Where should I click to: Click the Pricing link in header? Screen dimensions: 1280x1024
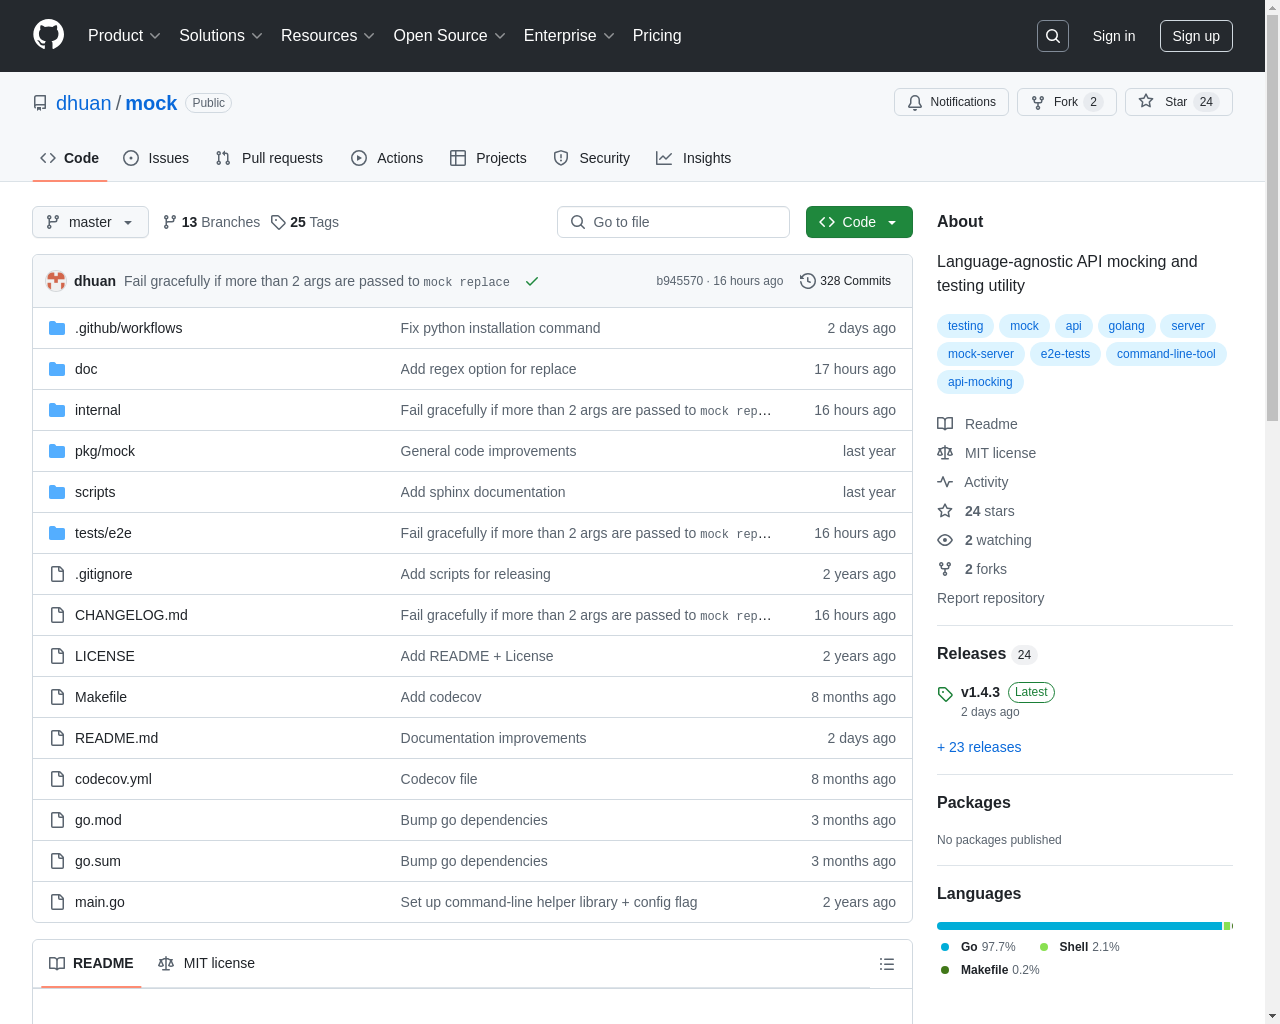657,36
